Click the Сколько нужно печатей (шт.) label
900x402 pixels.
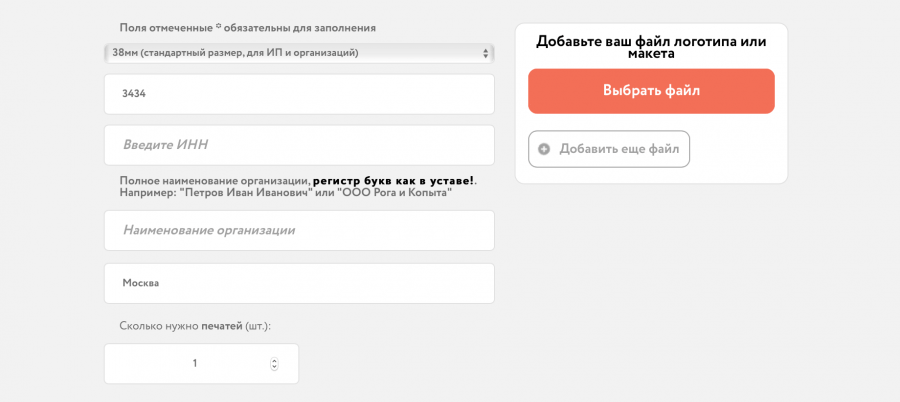195,326
